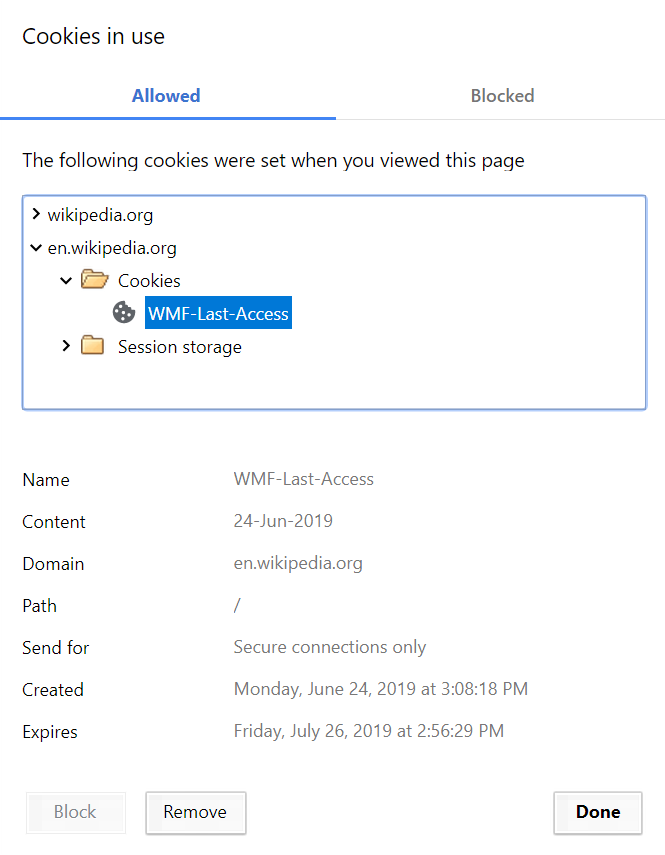665x855 pixels.
Task: Expand the wikipedia.org tree node
Action: 36,214
